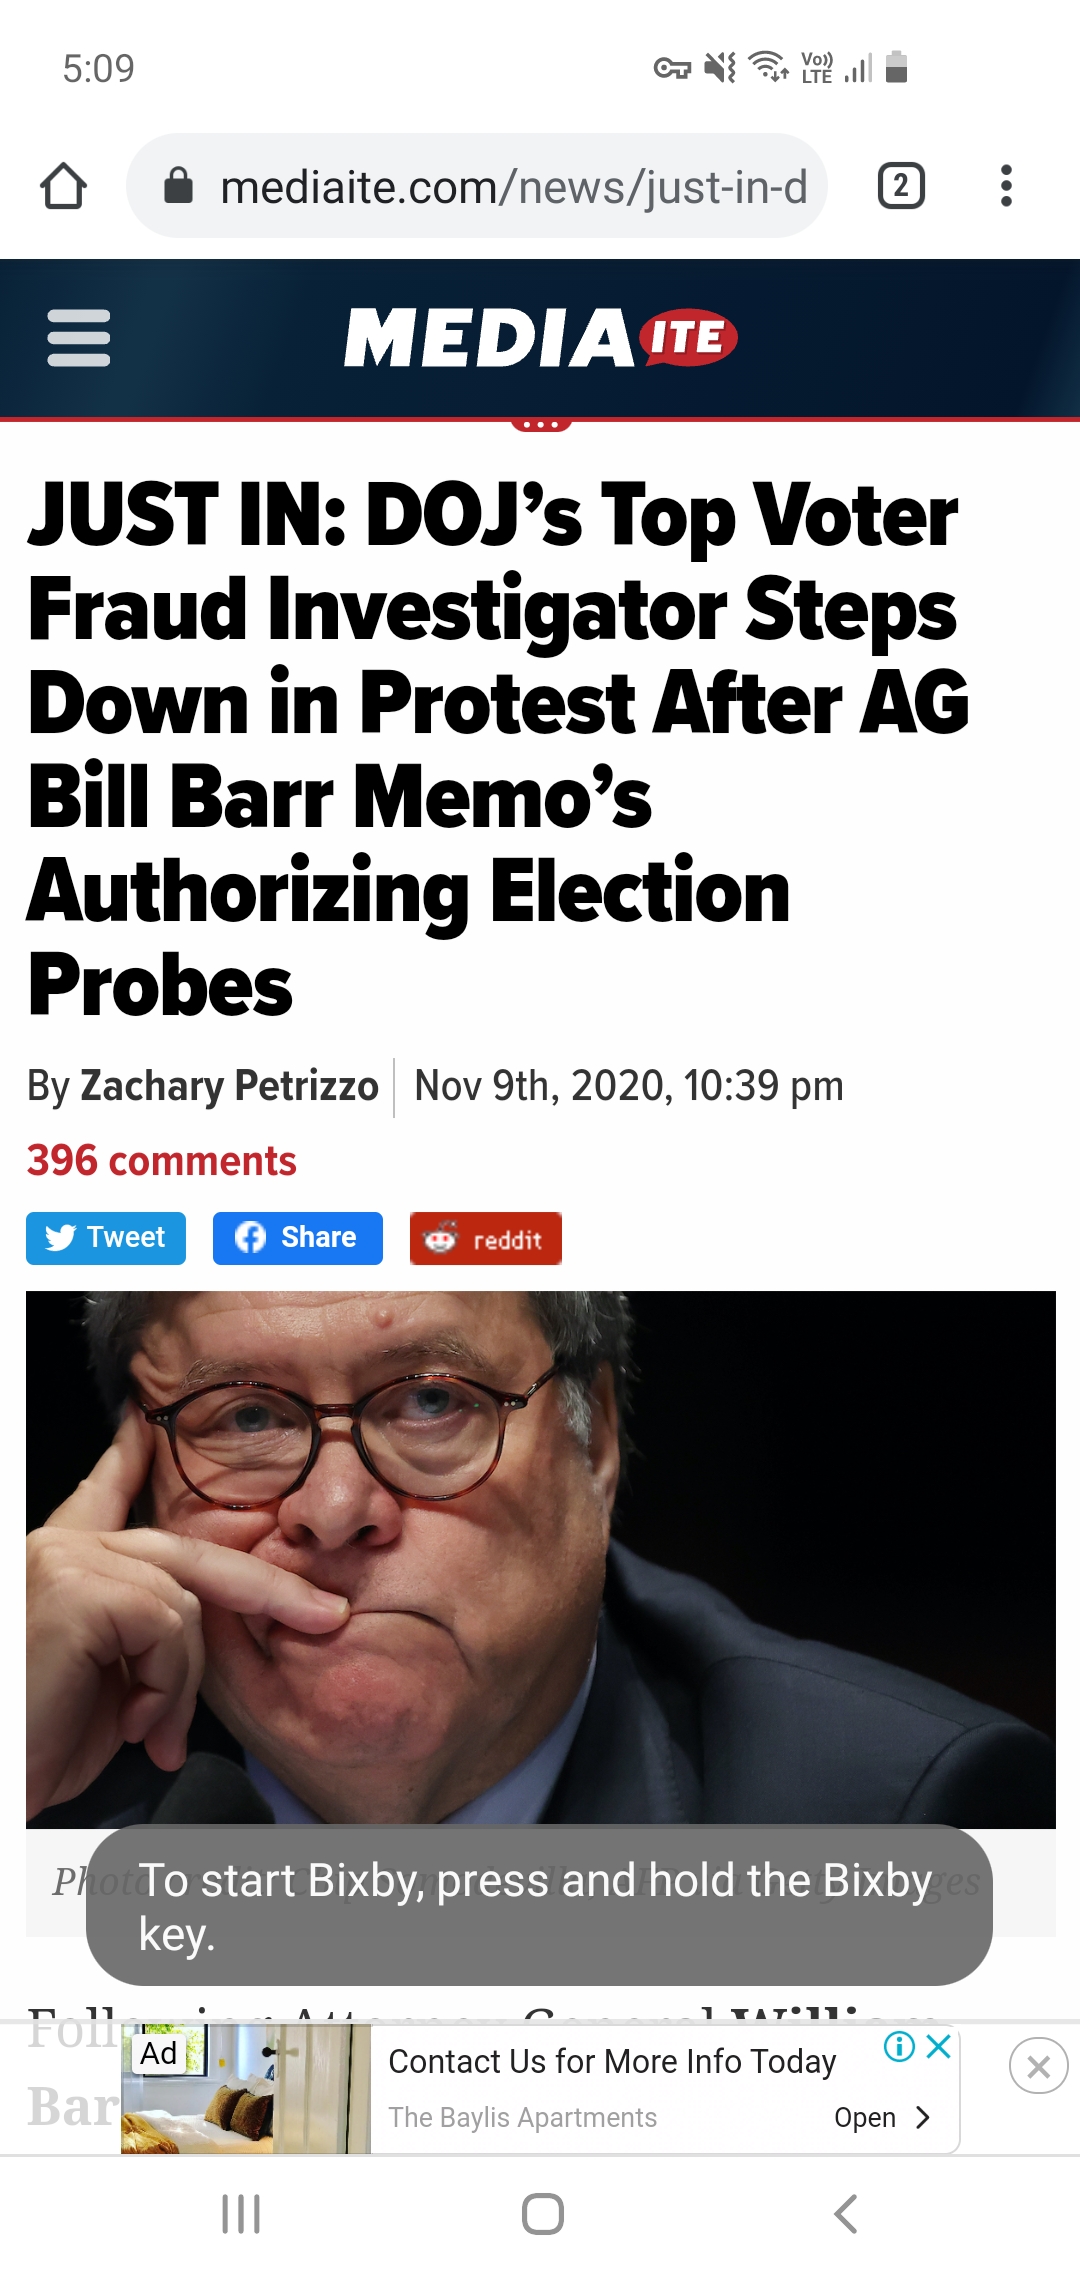This screenshot has width=1080, height=2280.
Task: Tap the Bill Barr article photo
Action: pyautogui.click(x=540, y=1558)
